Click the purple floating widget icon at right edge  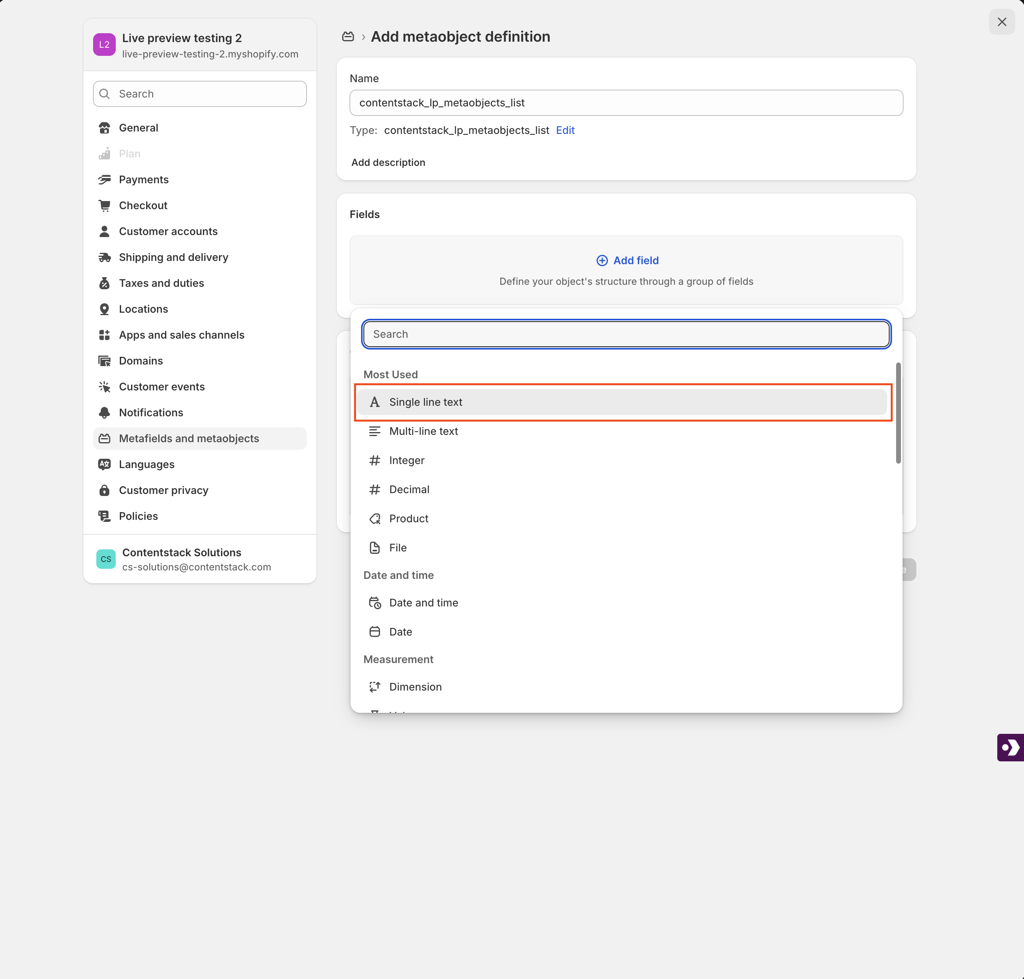1010,747
